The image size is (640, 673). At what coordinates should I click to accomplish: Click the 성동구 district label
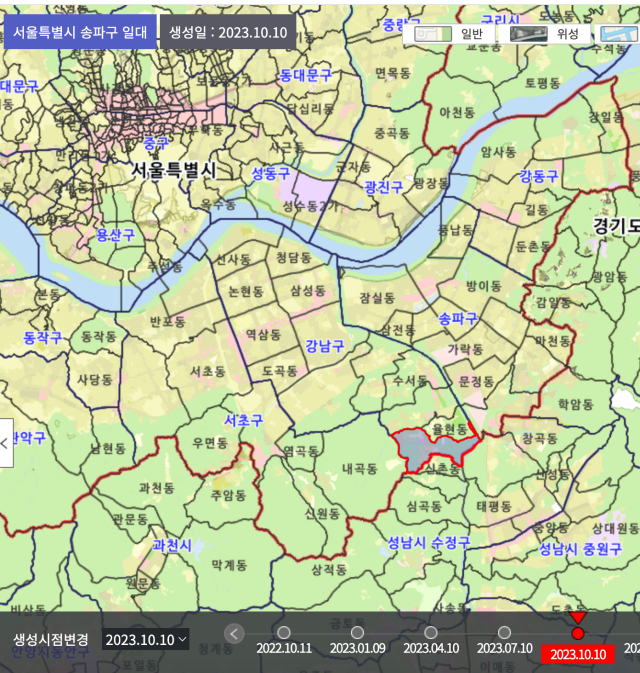pyautogui.click(x=271, y=173)
